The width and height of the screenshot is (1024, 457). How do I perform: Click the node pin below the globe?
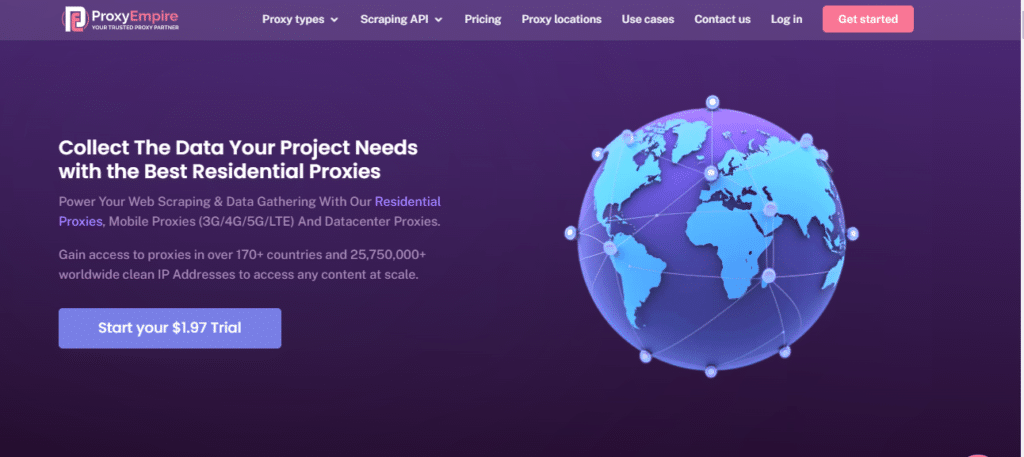coord(711,371)
